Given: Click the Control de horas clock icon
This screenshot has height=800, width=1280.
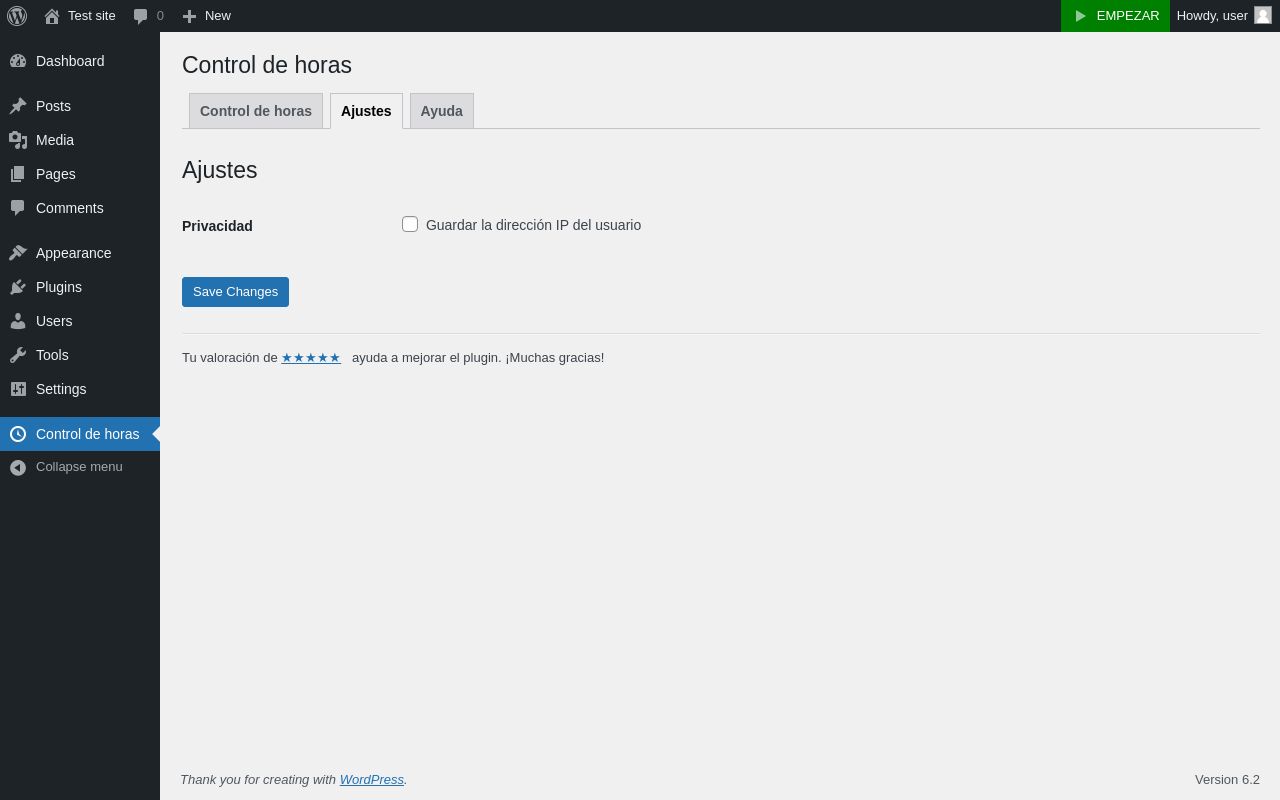Looking at the screenshot, I should click(18, 434).
